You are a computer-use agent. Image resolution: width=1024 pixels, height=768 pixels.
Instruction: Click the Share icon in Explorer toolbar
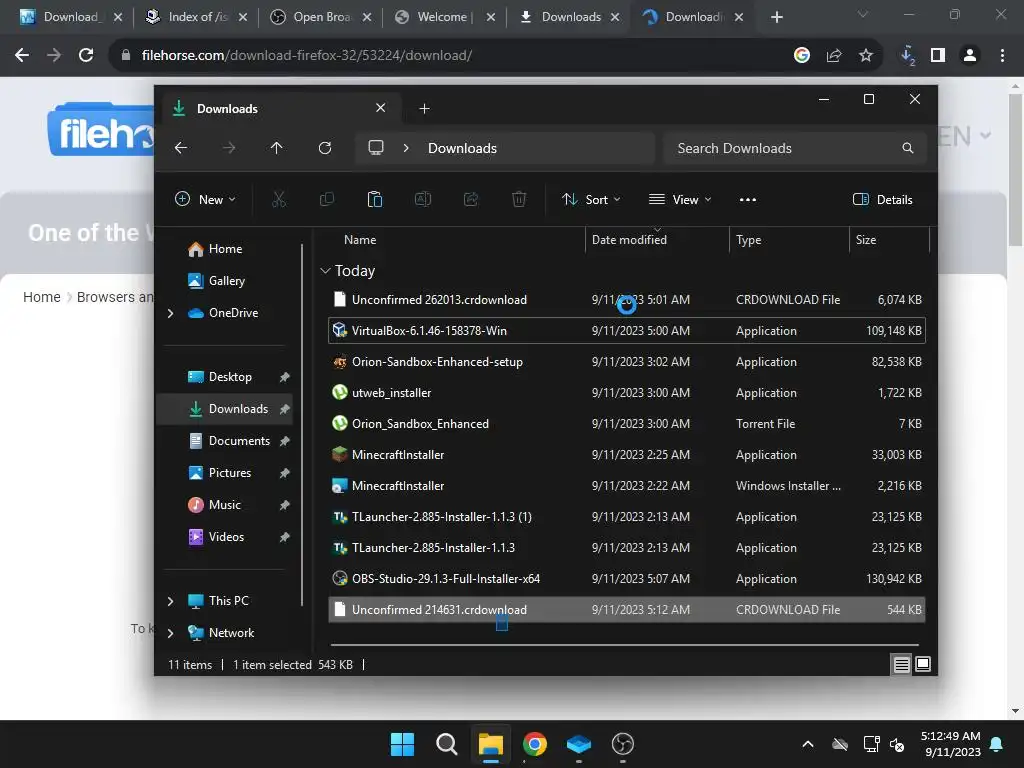pos(471,199)
